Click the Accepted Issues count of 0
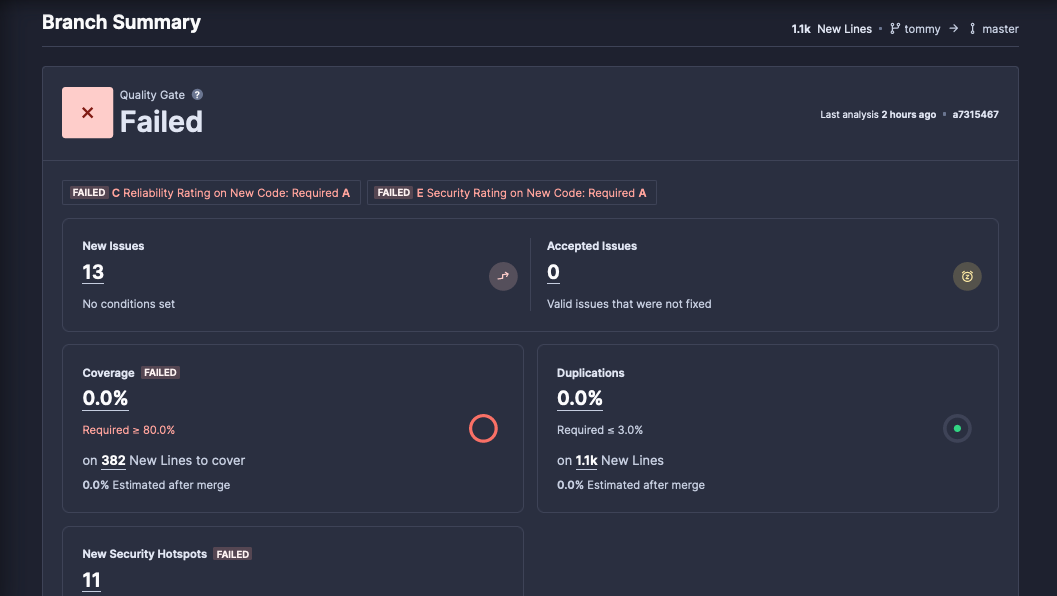Screen dimensions: 1057x596 (x=553, y=271)
